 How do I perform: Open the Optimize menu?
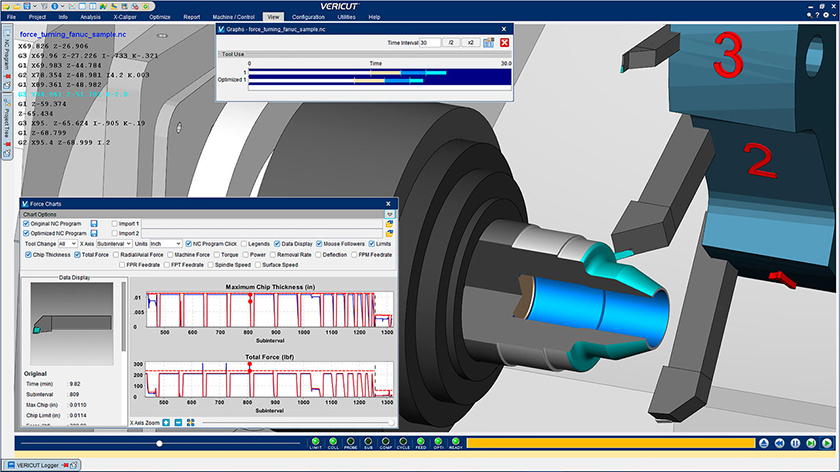coord(160,17)
